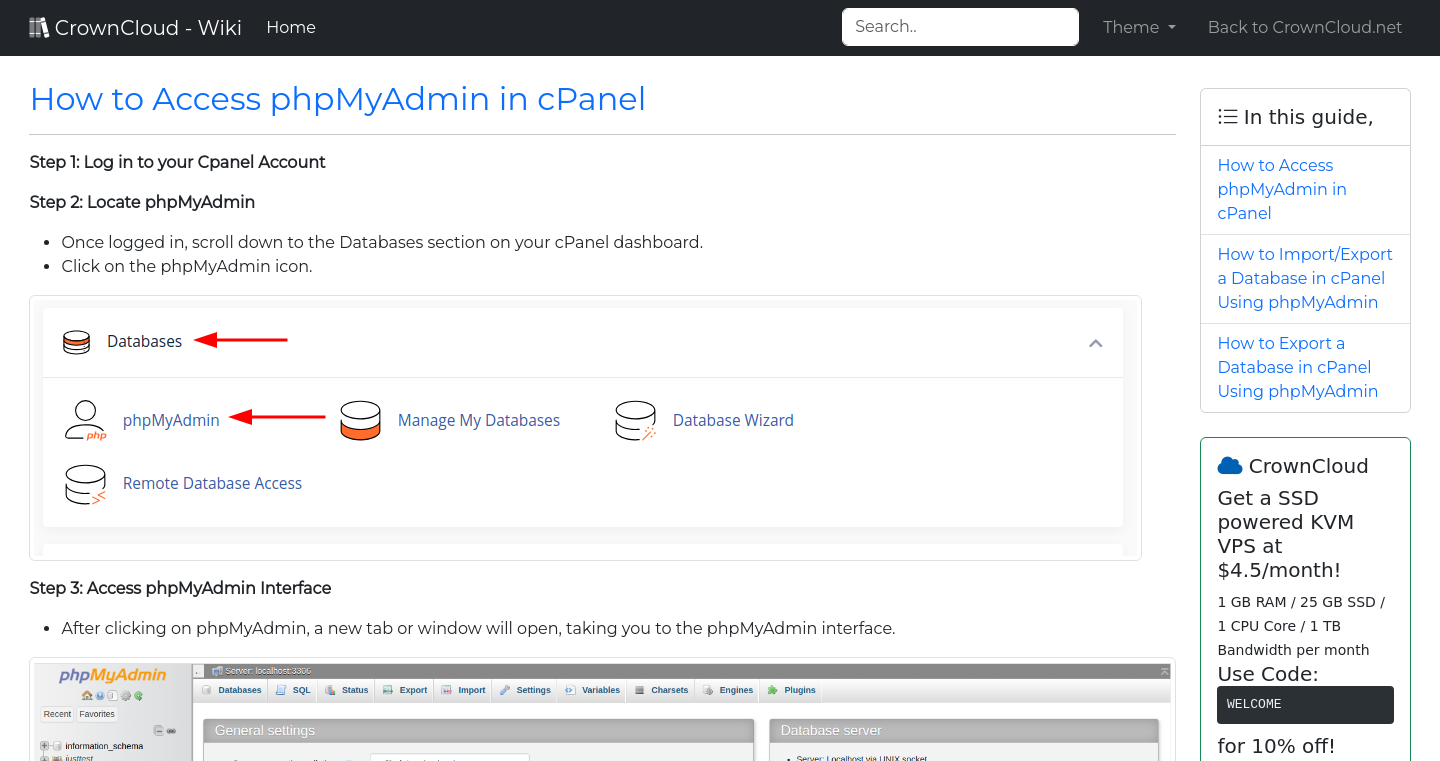Open the CrownCloud - Wiki brand link
The image size is (1440, 761).
[x=136, y=28]
